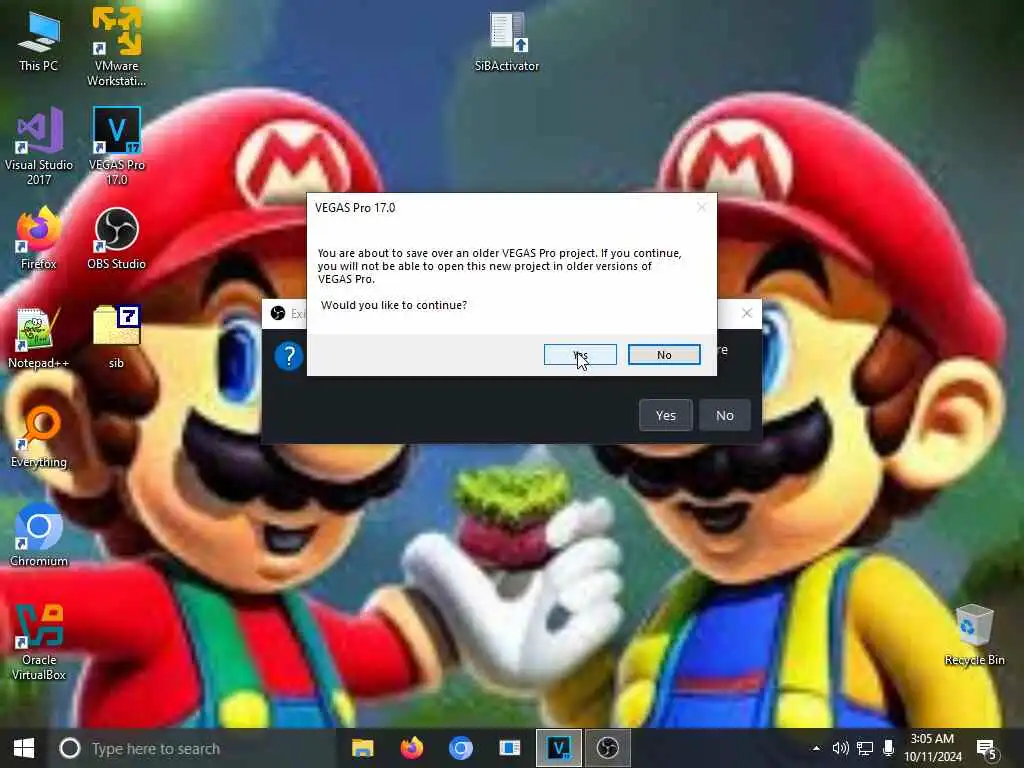Switch to OBS Studio taskbar button
The image size is (1024, 768).
[x=607, y=748]
